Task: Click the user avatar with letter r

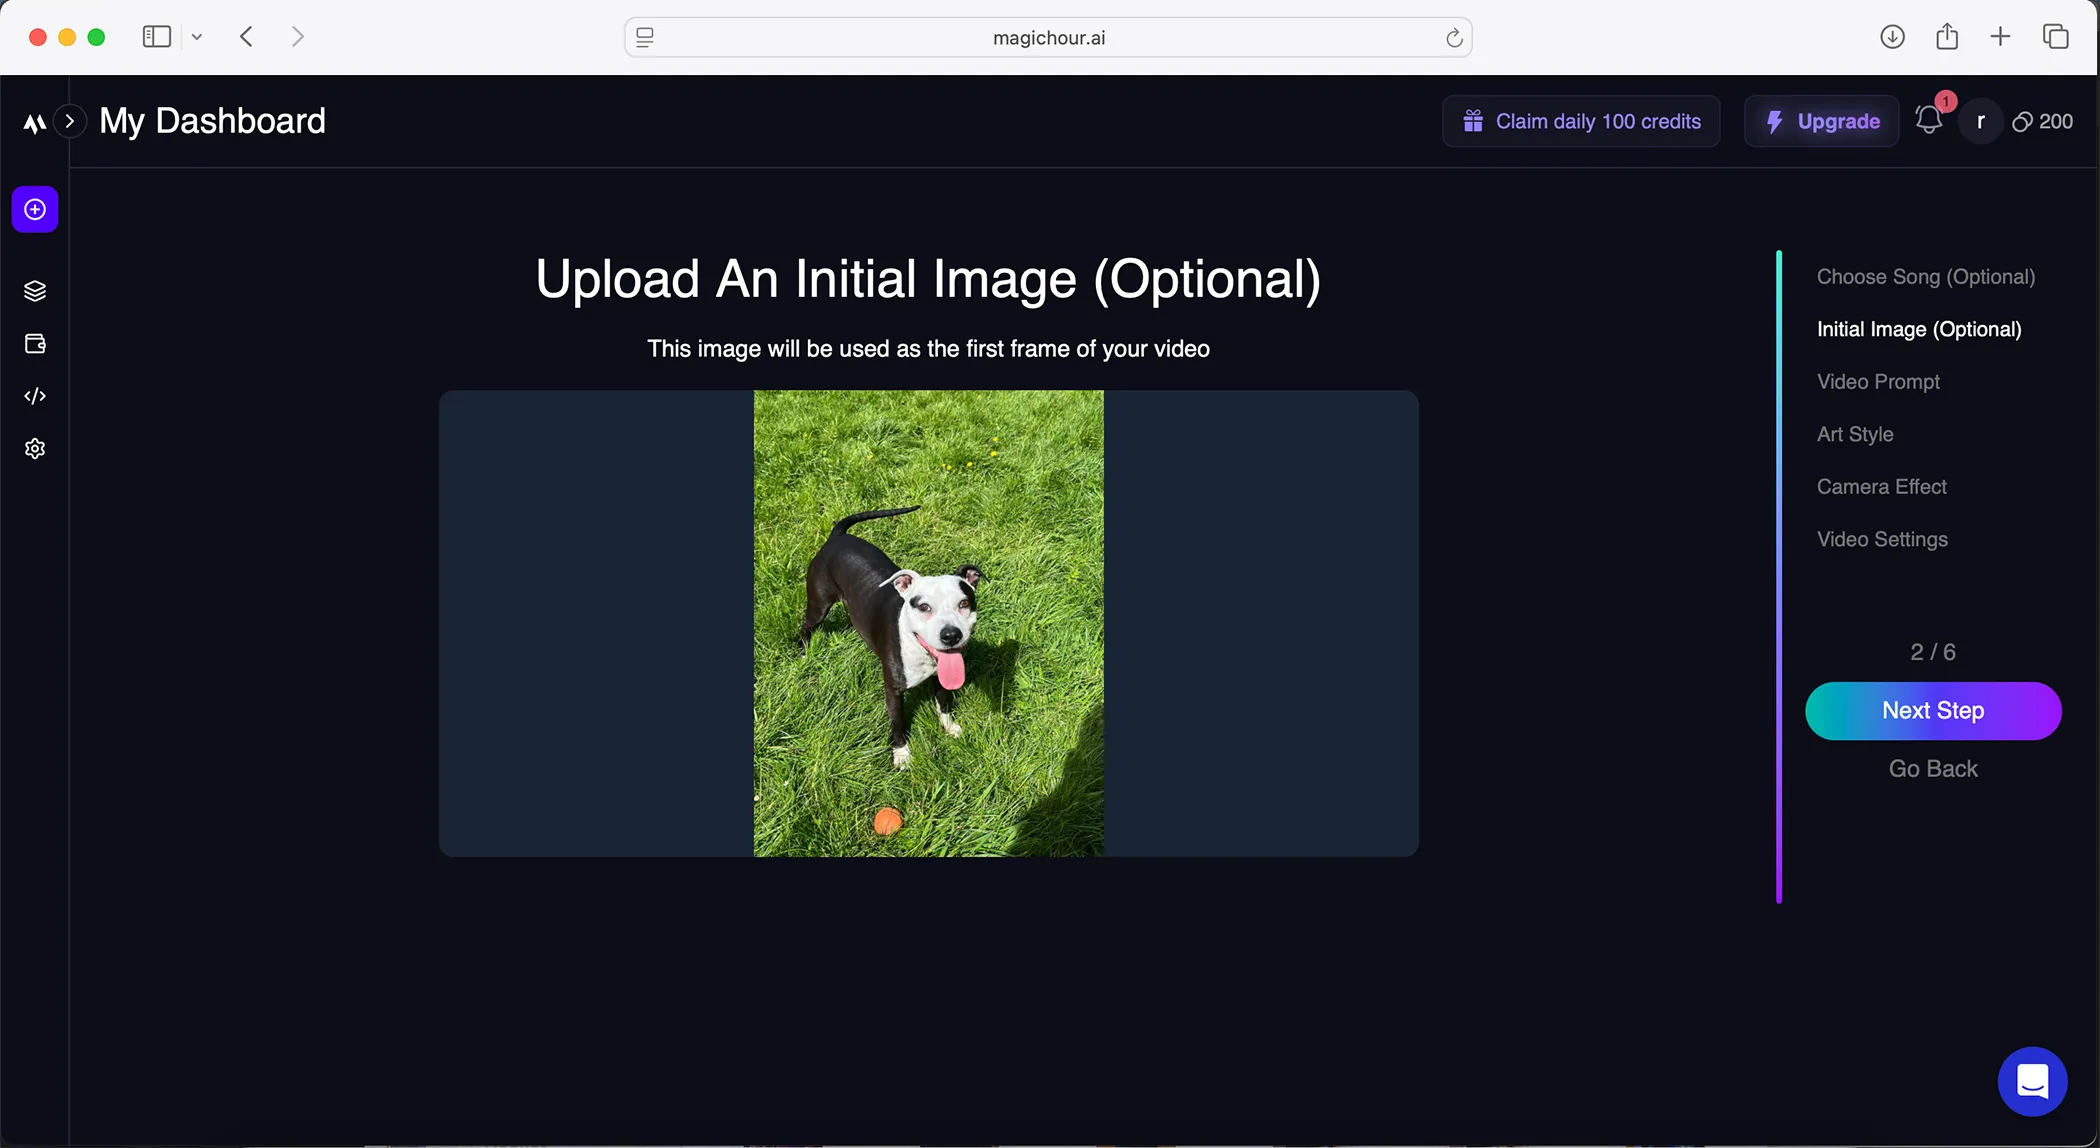Action: (1980, 121)
